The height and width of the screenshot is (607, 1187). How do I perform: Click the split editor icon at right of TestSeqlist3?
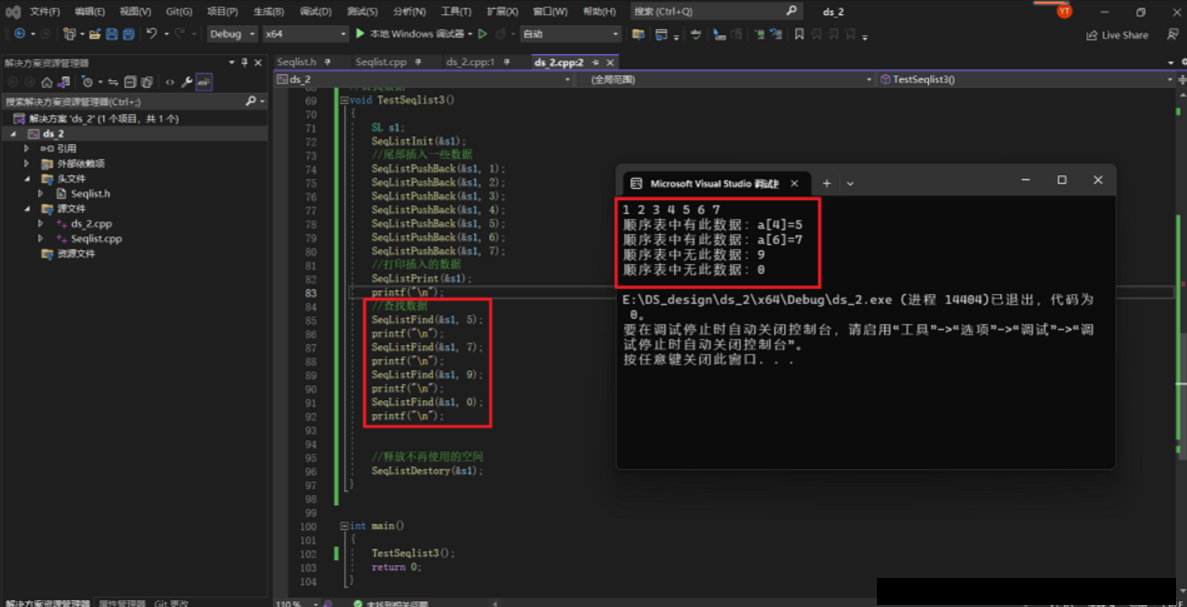tap(1180, 79)
